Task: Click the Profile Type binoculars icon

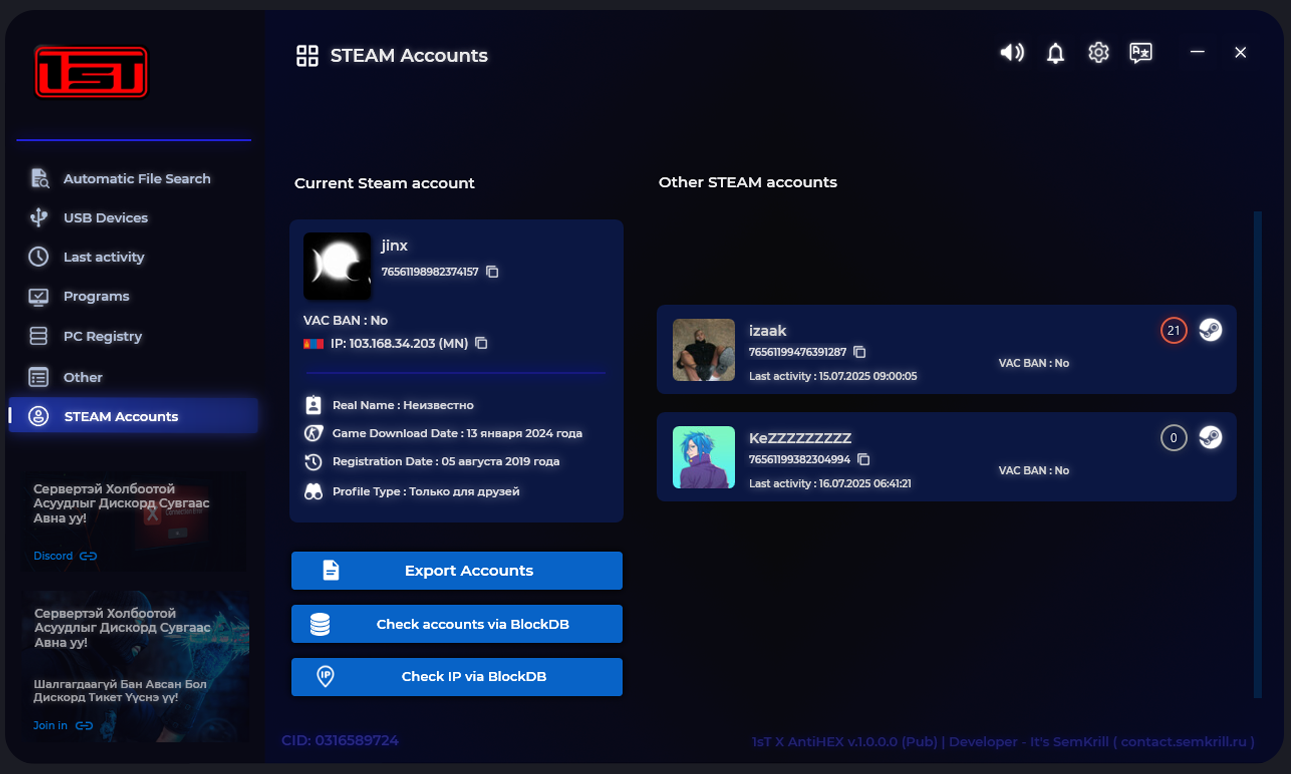Action: click(x=313, y=491)
